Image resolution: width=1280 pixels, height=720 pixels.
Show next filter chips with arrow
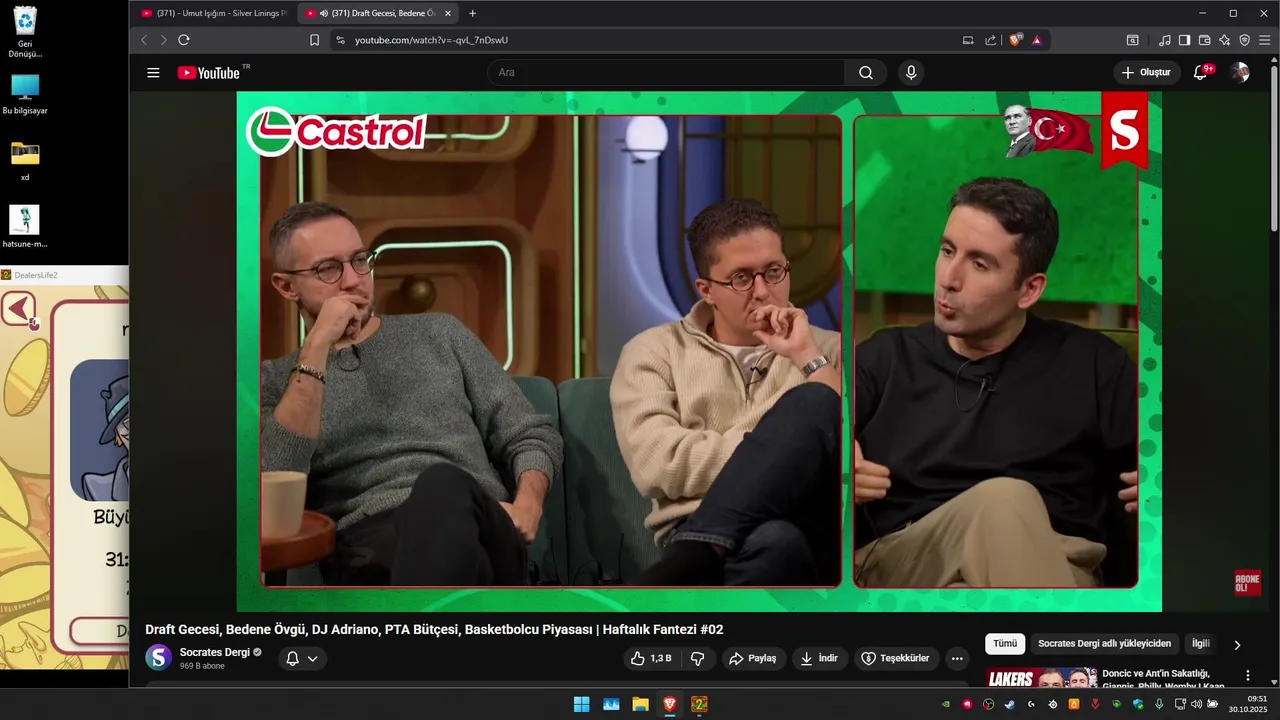point(1237,645)
